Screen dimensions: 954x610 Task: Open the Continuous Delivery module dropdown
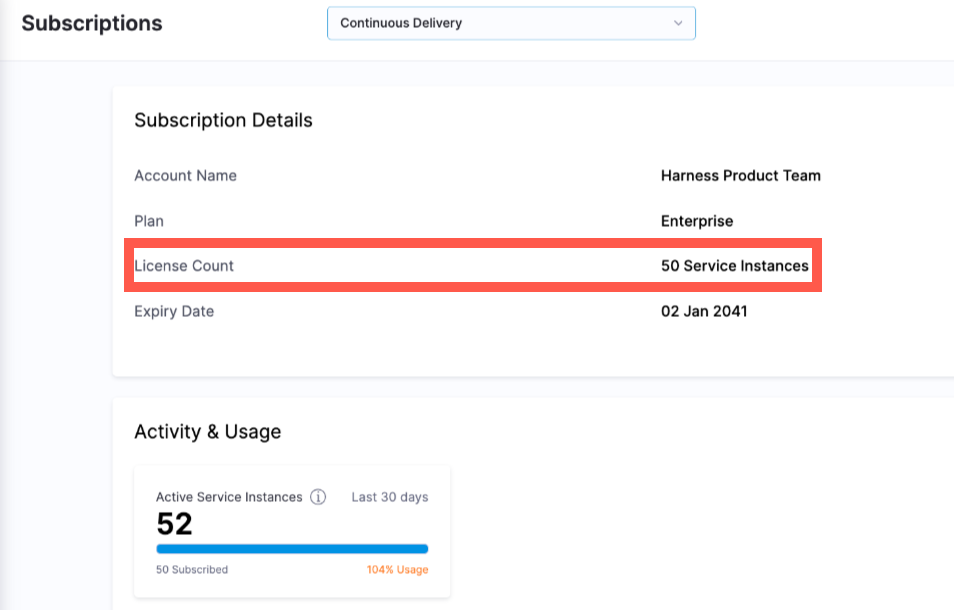click(x=510, y=23)
